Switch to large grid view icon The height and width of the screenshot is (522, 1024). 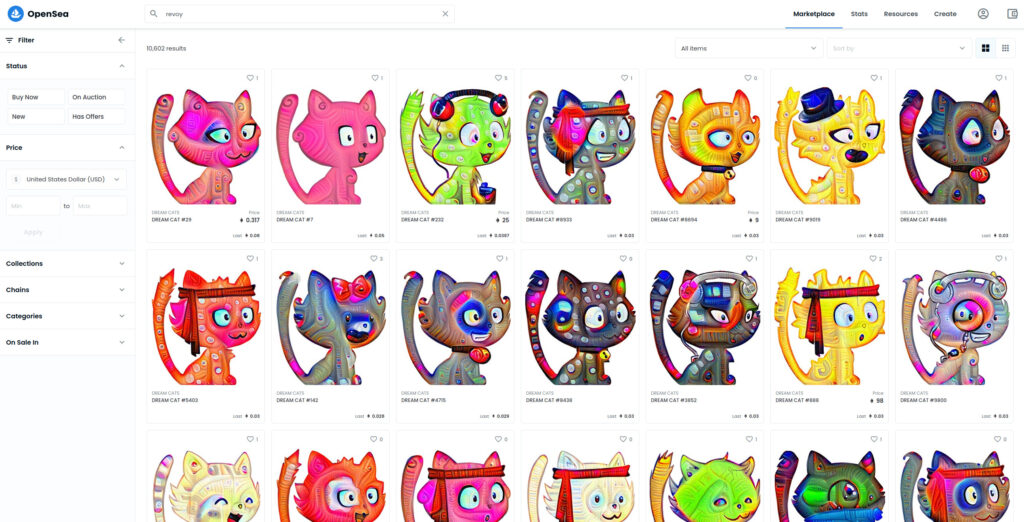[x=985, y=48]
